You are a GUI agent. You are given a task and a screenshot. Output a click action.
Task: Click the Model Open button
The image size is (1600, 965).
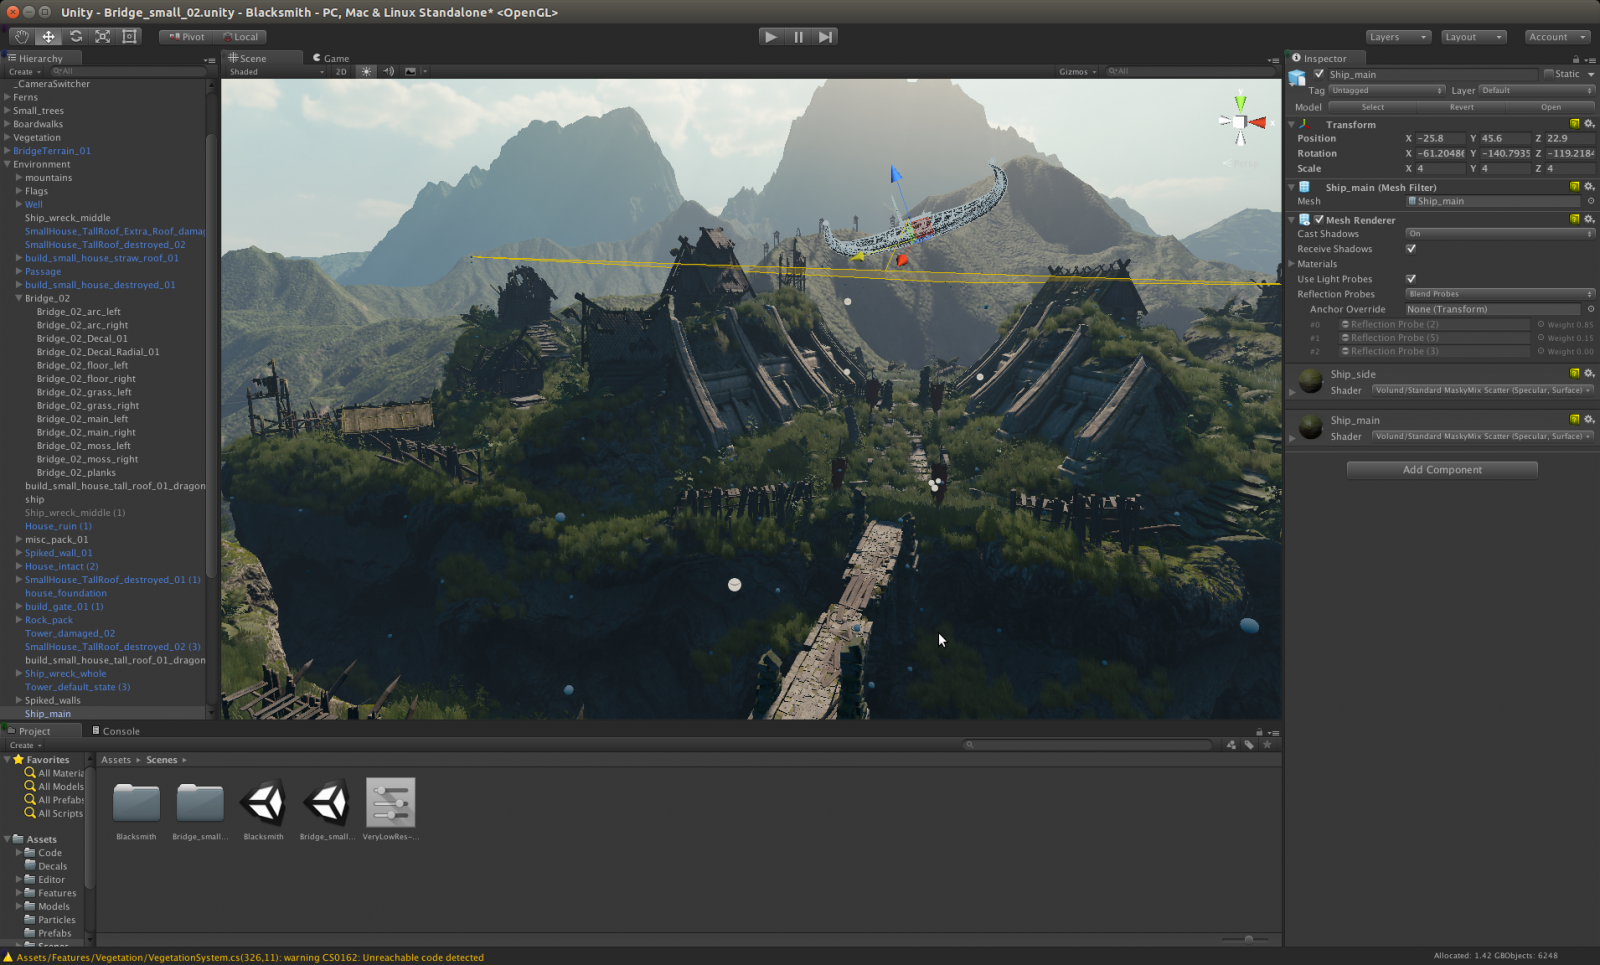coord(1551,107)
